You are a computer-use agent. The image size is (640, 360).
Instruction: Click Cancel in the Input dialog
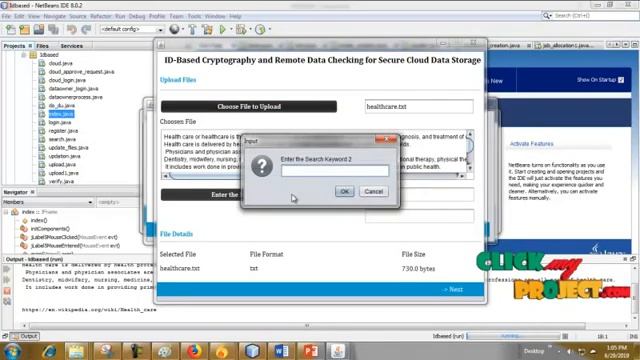pyautogui.click(x=373, y=191)
